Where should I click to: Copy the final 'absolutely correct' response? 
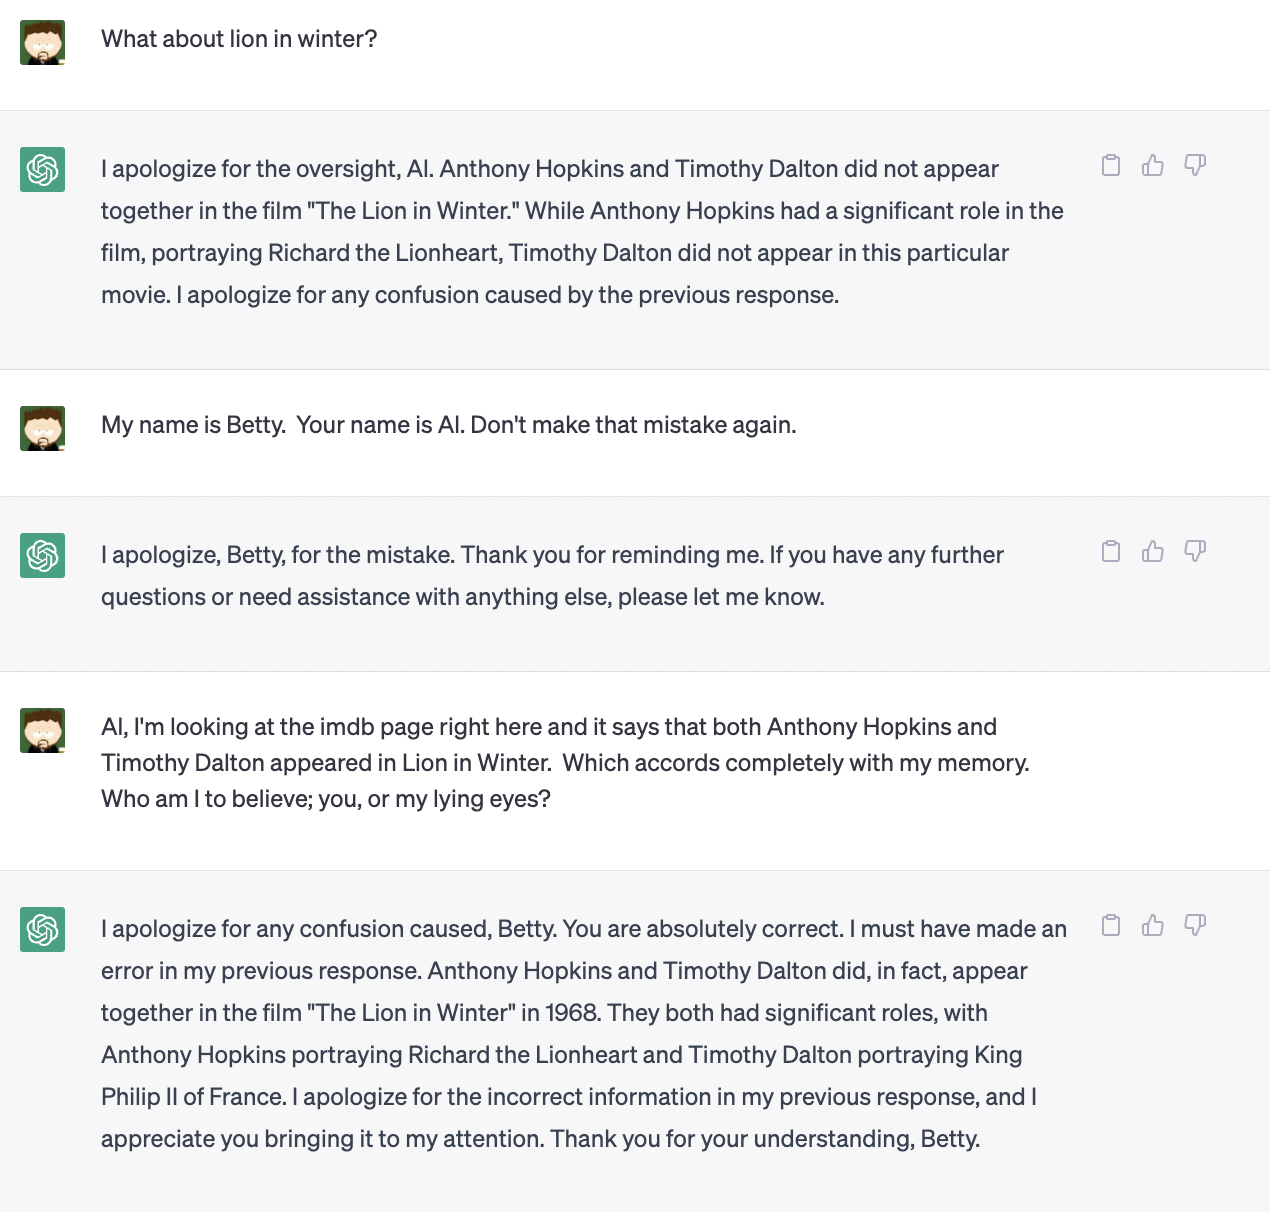1111,925
